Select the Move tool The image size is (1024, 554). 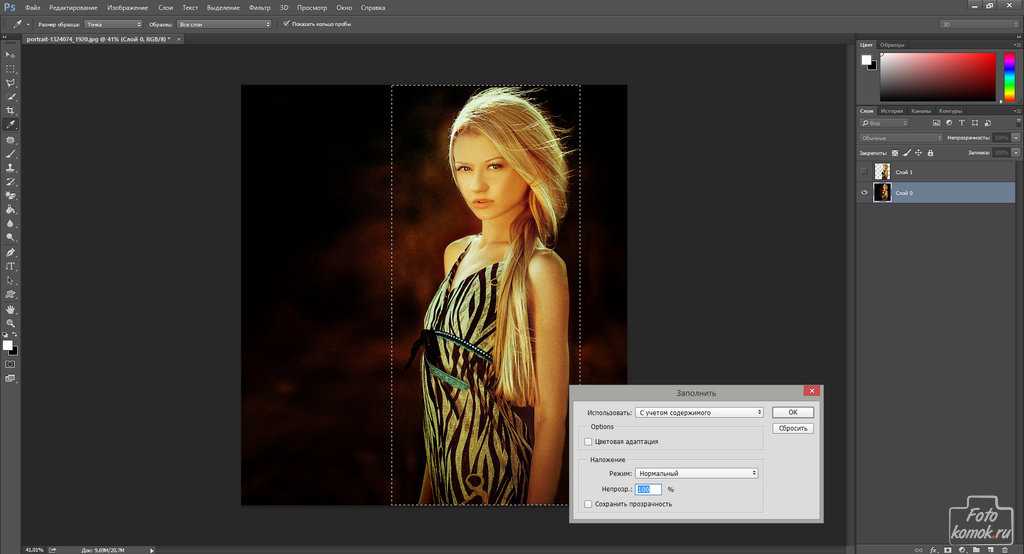point(10,55)
